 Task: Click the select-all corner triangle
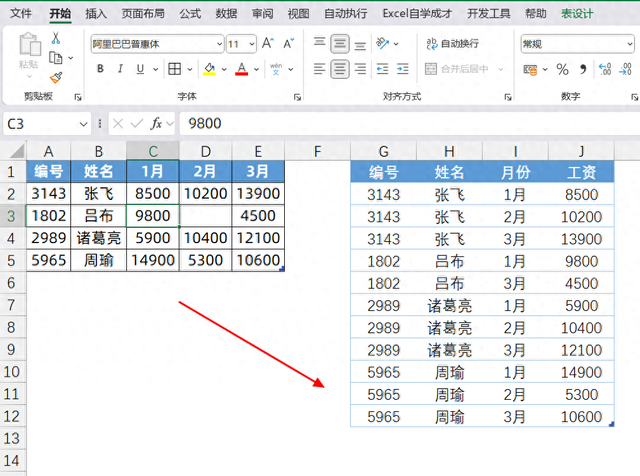pos(16,151)
